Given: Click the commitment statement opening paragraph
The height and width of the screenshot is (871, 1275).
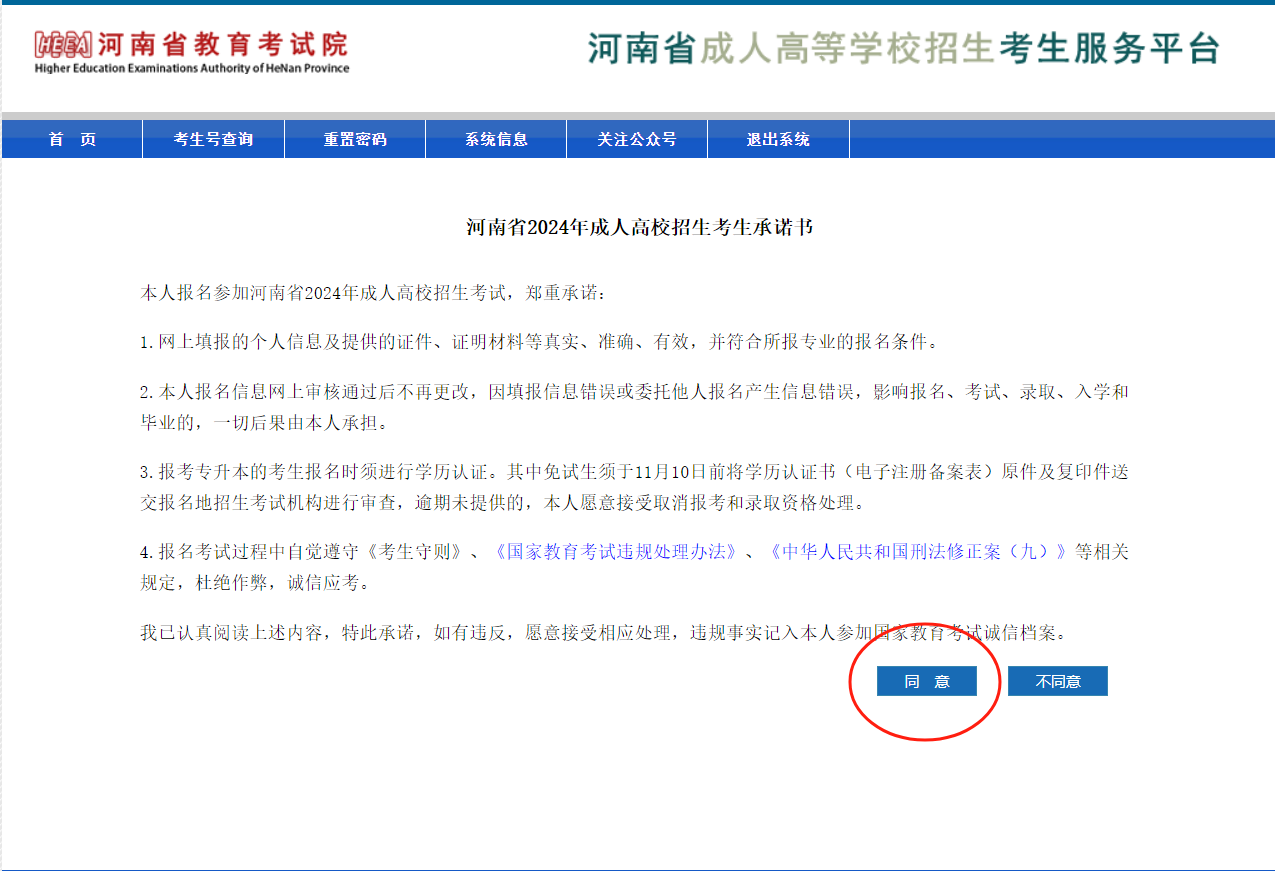Looking at the screenshot, I should [370, 291].
